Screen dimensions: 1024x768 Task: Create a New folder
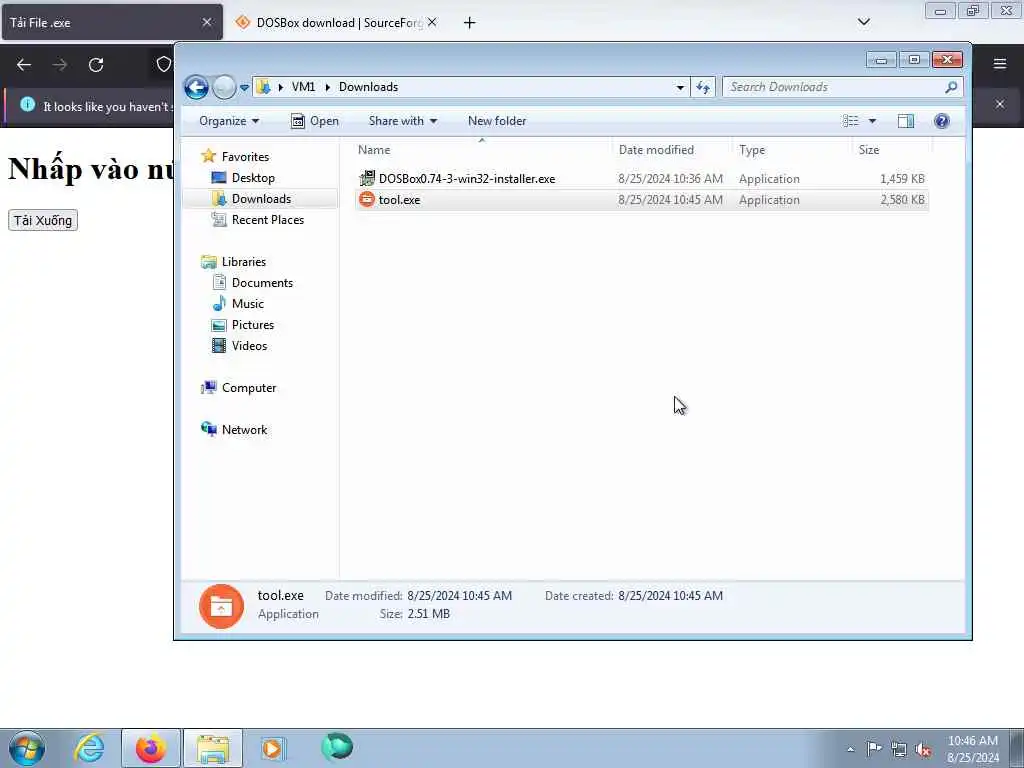coord(497,121)
